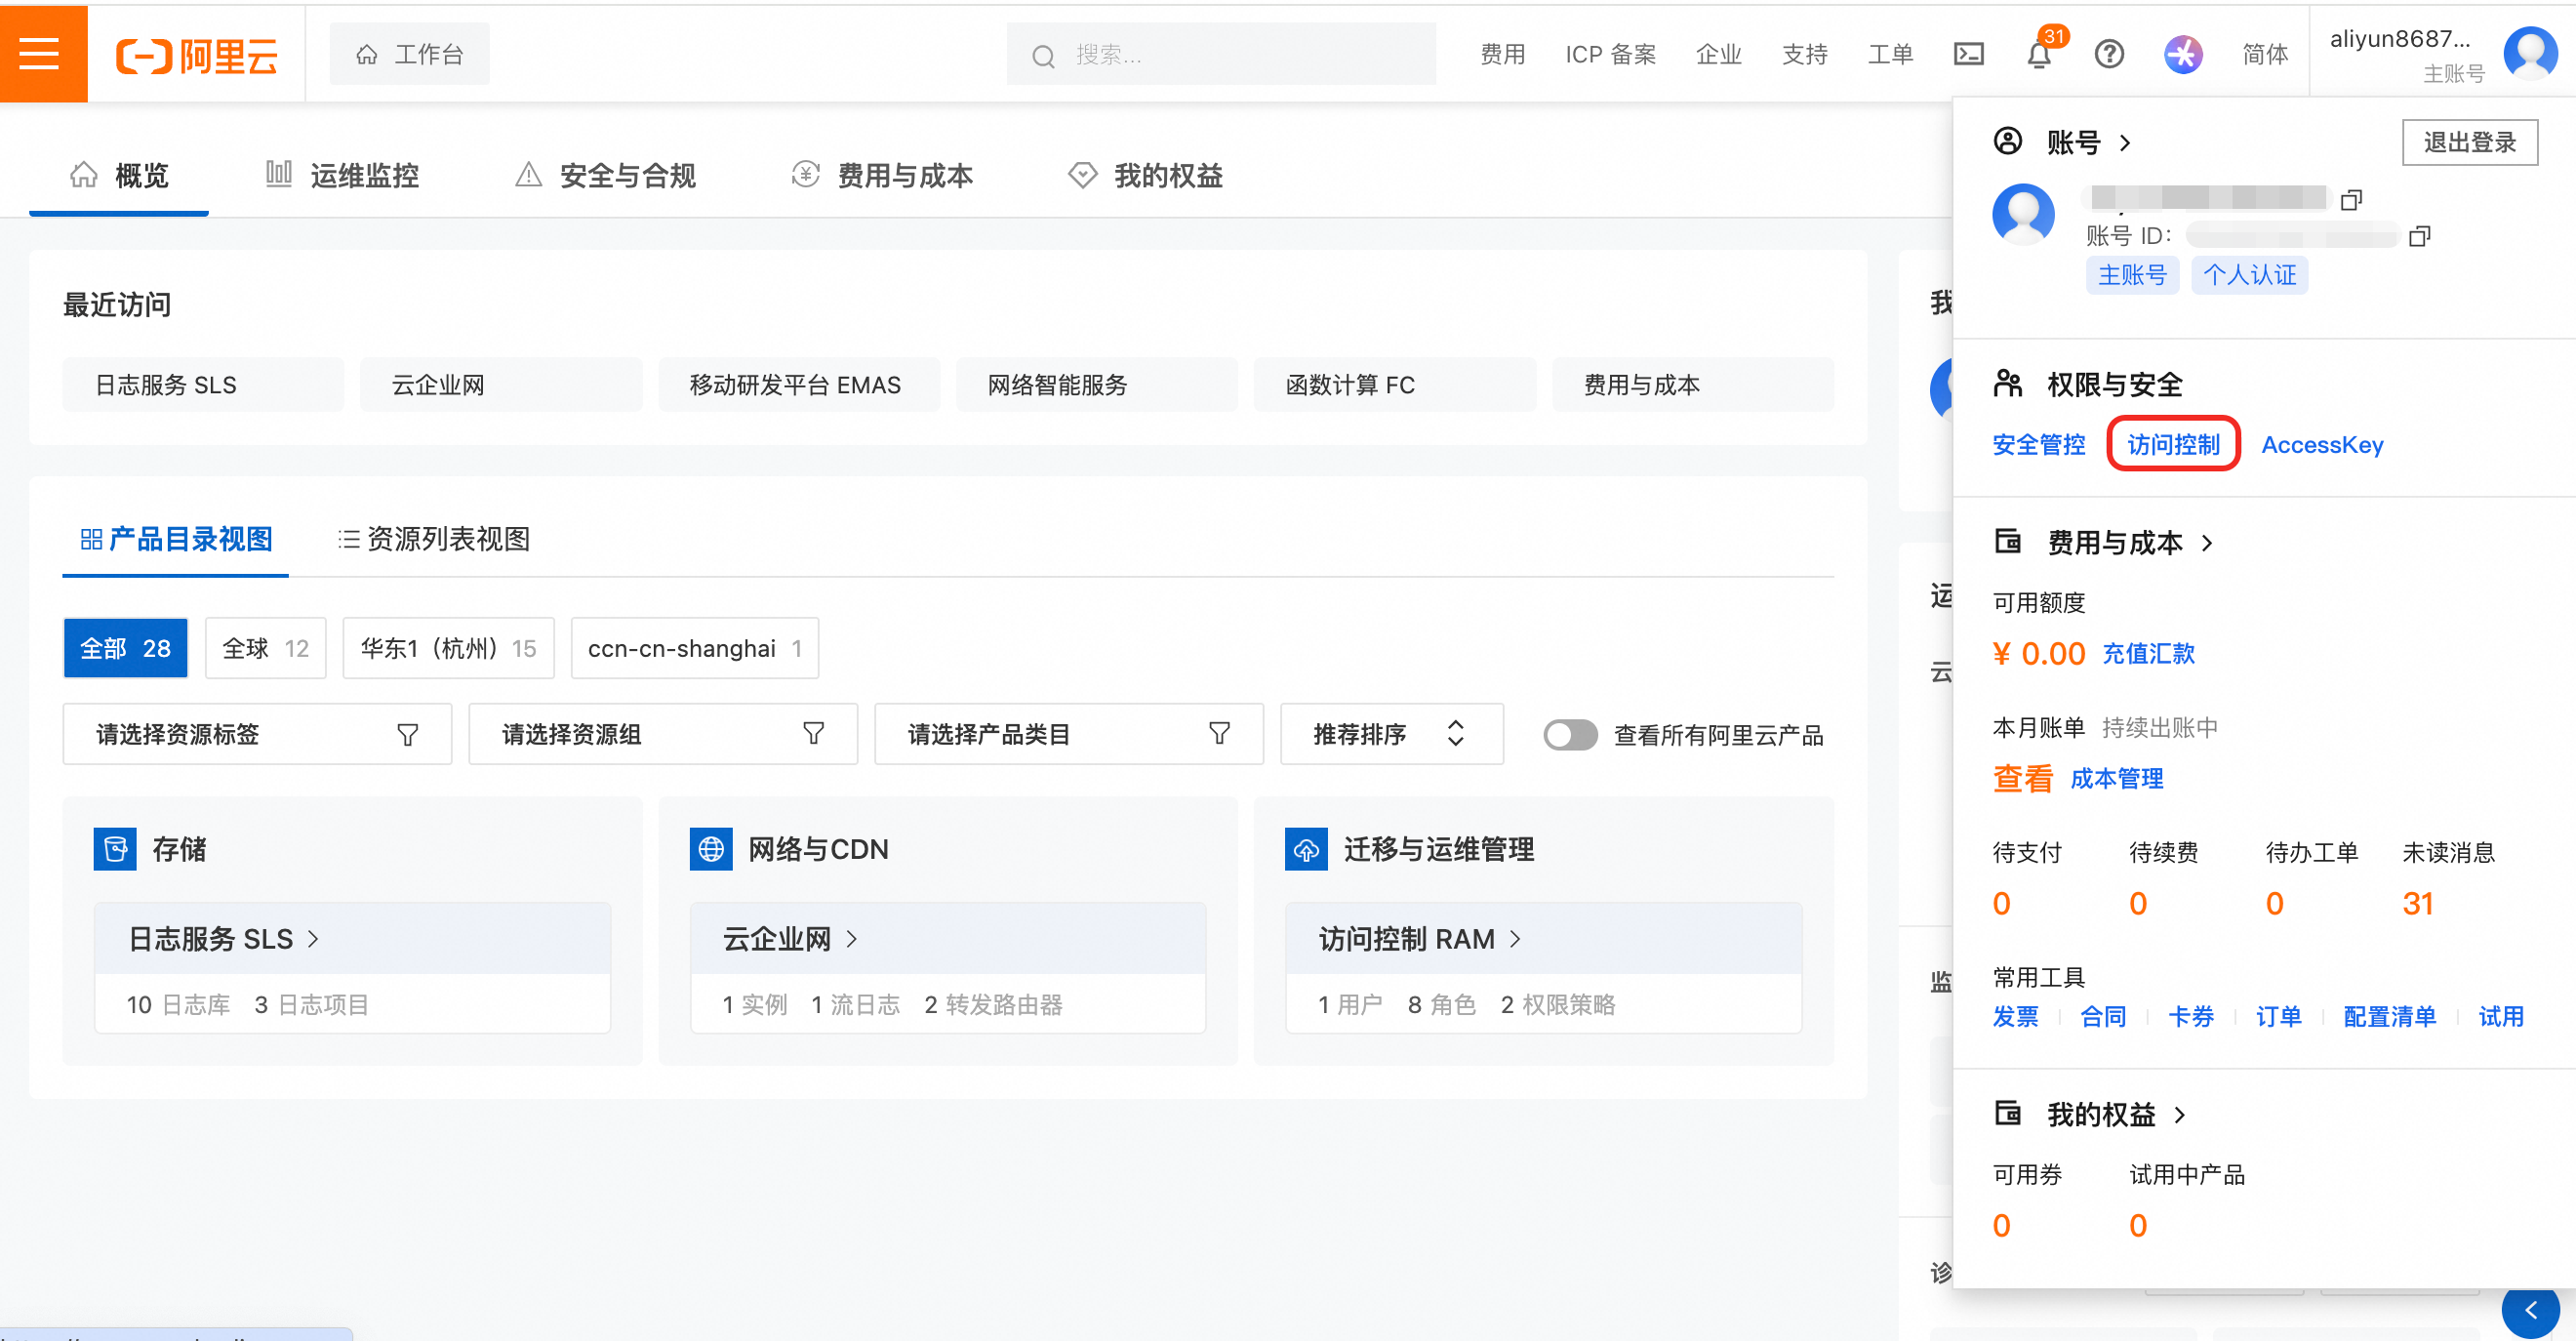Viewport: 2576px width, 1341px height.
Task: Open notification bell with 31 badge
Action: pos(2038,54)
